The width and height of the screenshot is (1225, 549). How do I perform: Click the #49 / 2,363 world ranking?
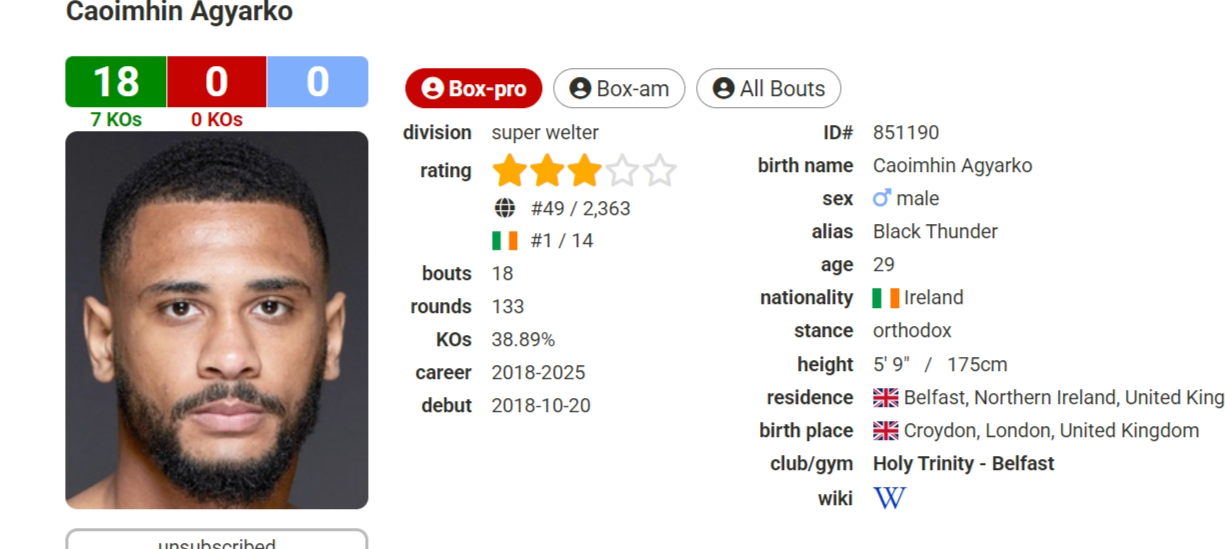point(580,209)
